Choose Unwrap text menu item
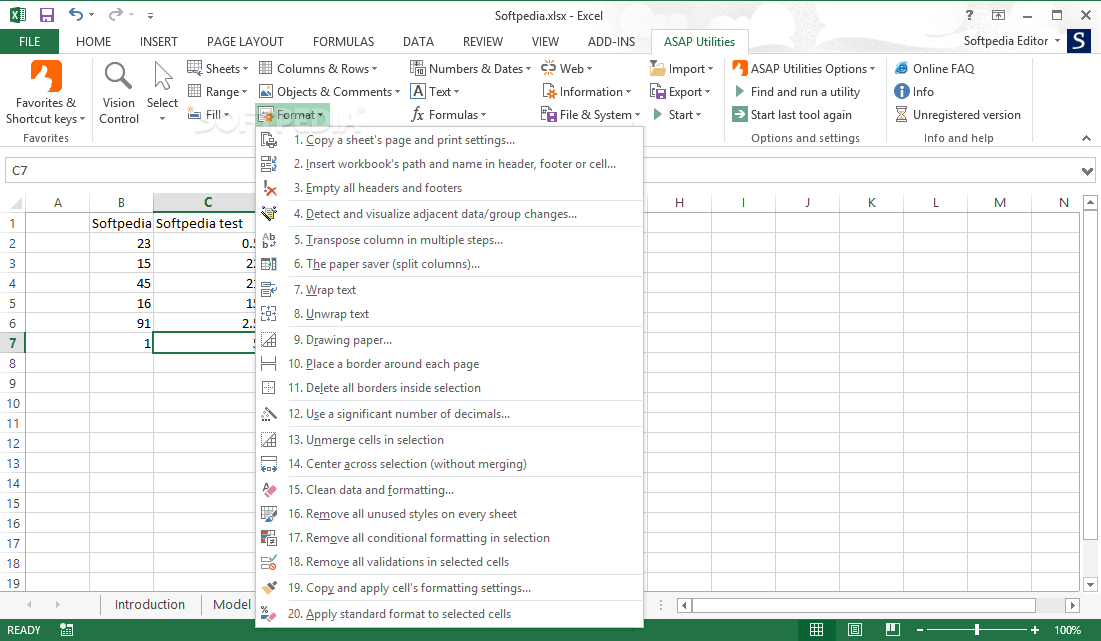This screenshot has height=641, width=1101. [x=449, y=314]
